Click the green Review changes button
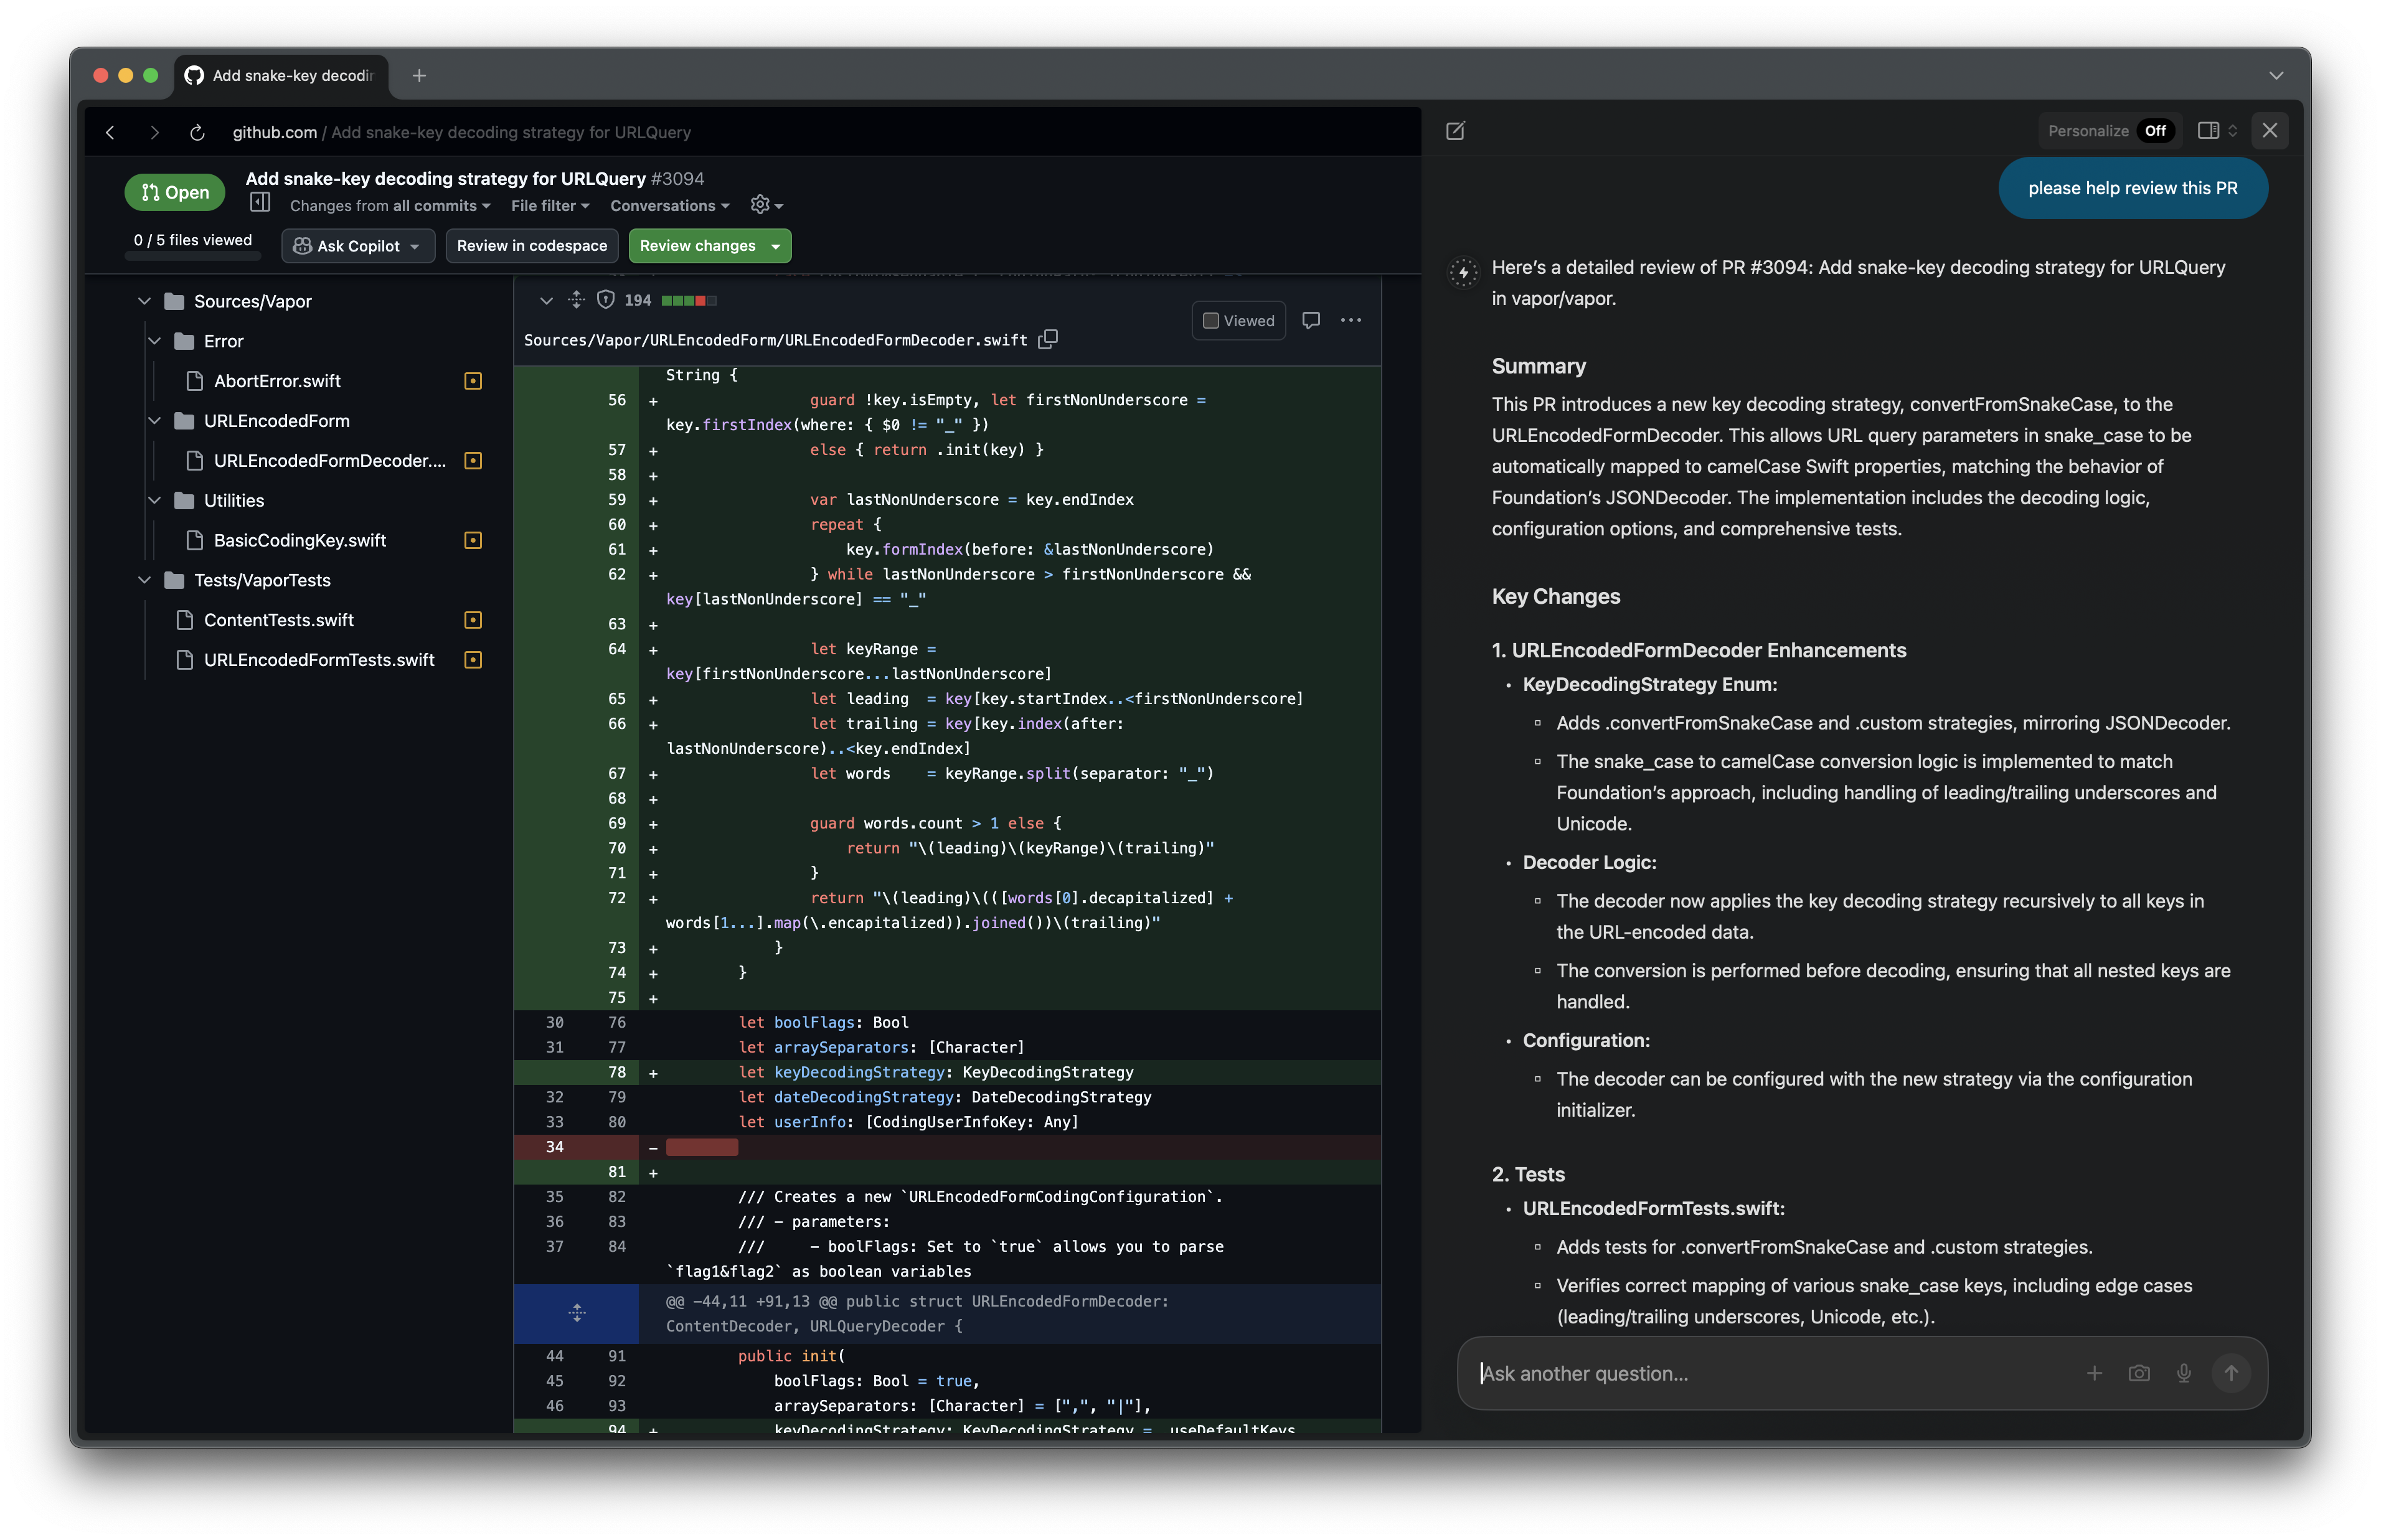The height and width of the screenshot is (1540, 2381). click(709, 246)
